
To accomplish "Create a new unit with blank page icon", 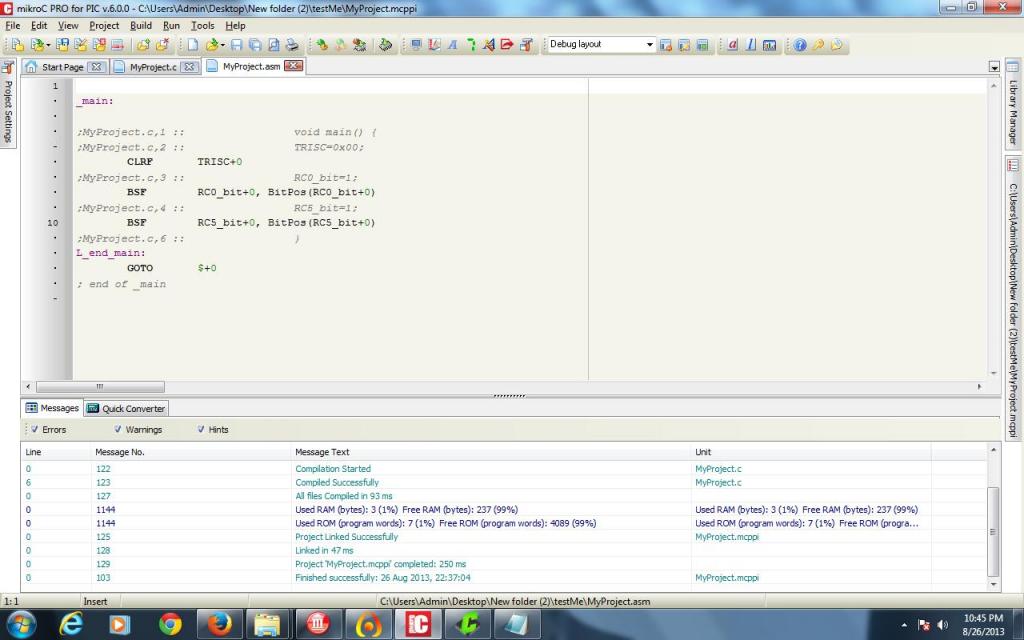I will [193, 44].
